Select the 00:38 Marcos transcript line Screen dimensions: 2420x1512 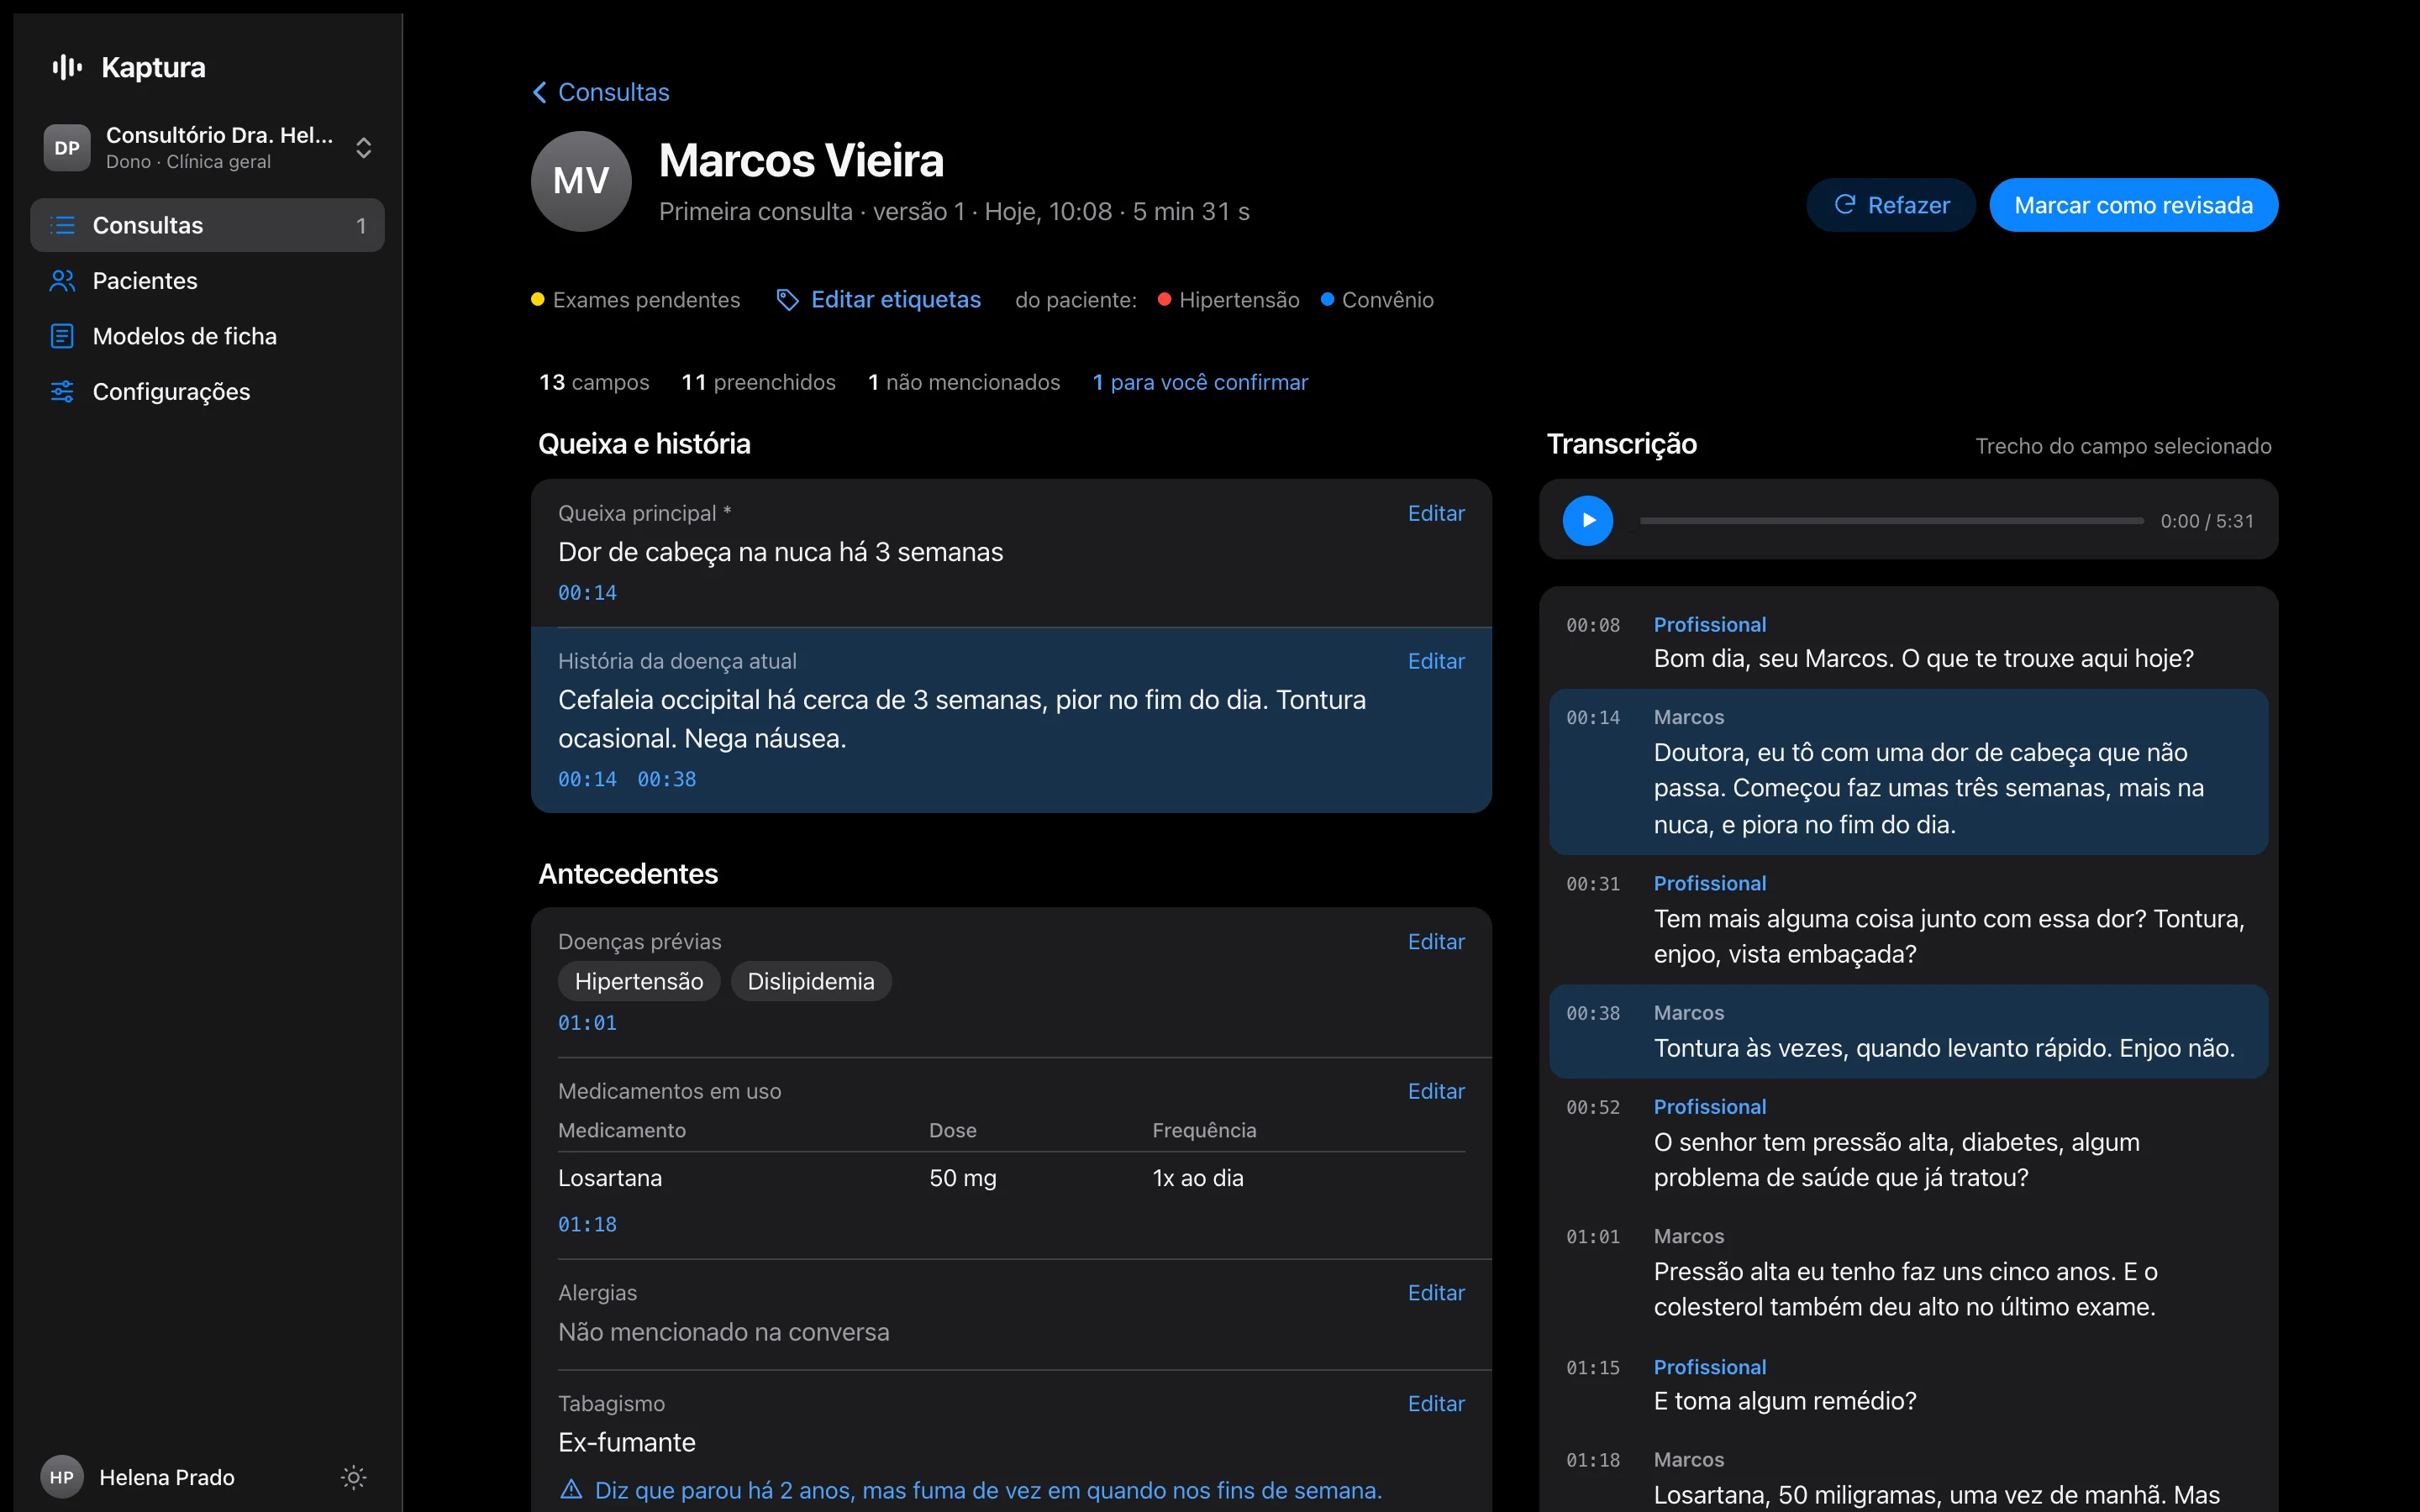(x=1908, y=1031)
